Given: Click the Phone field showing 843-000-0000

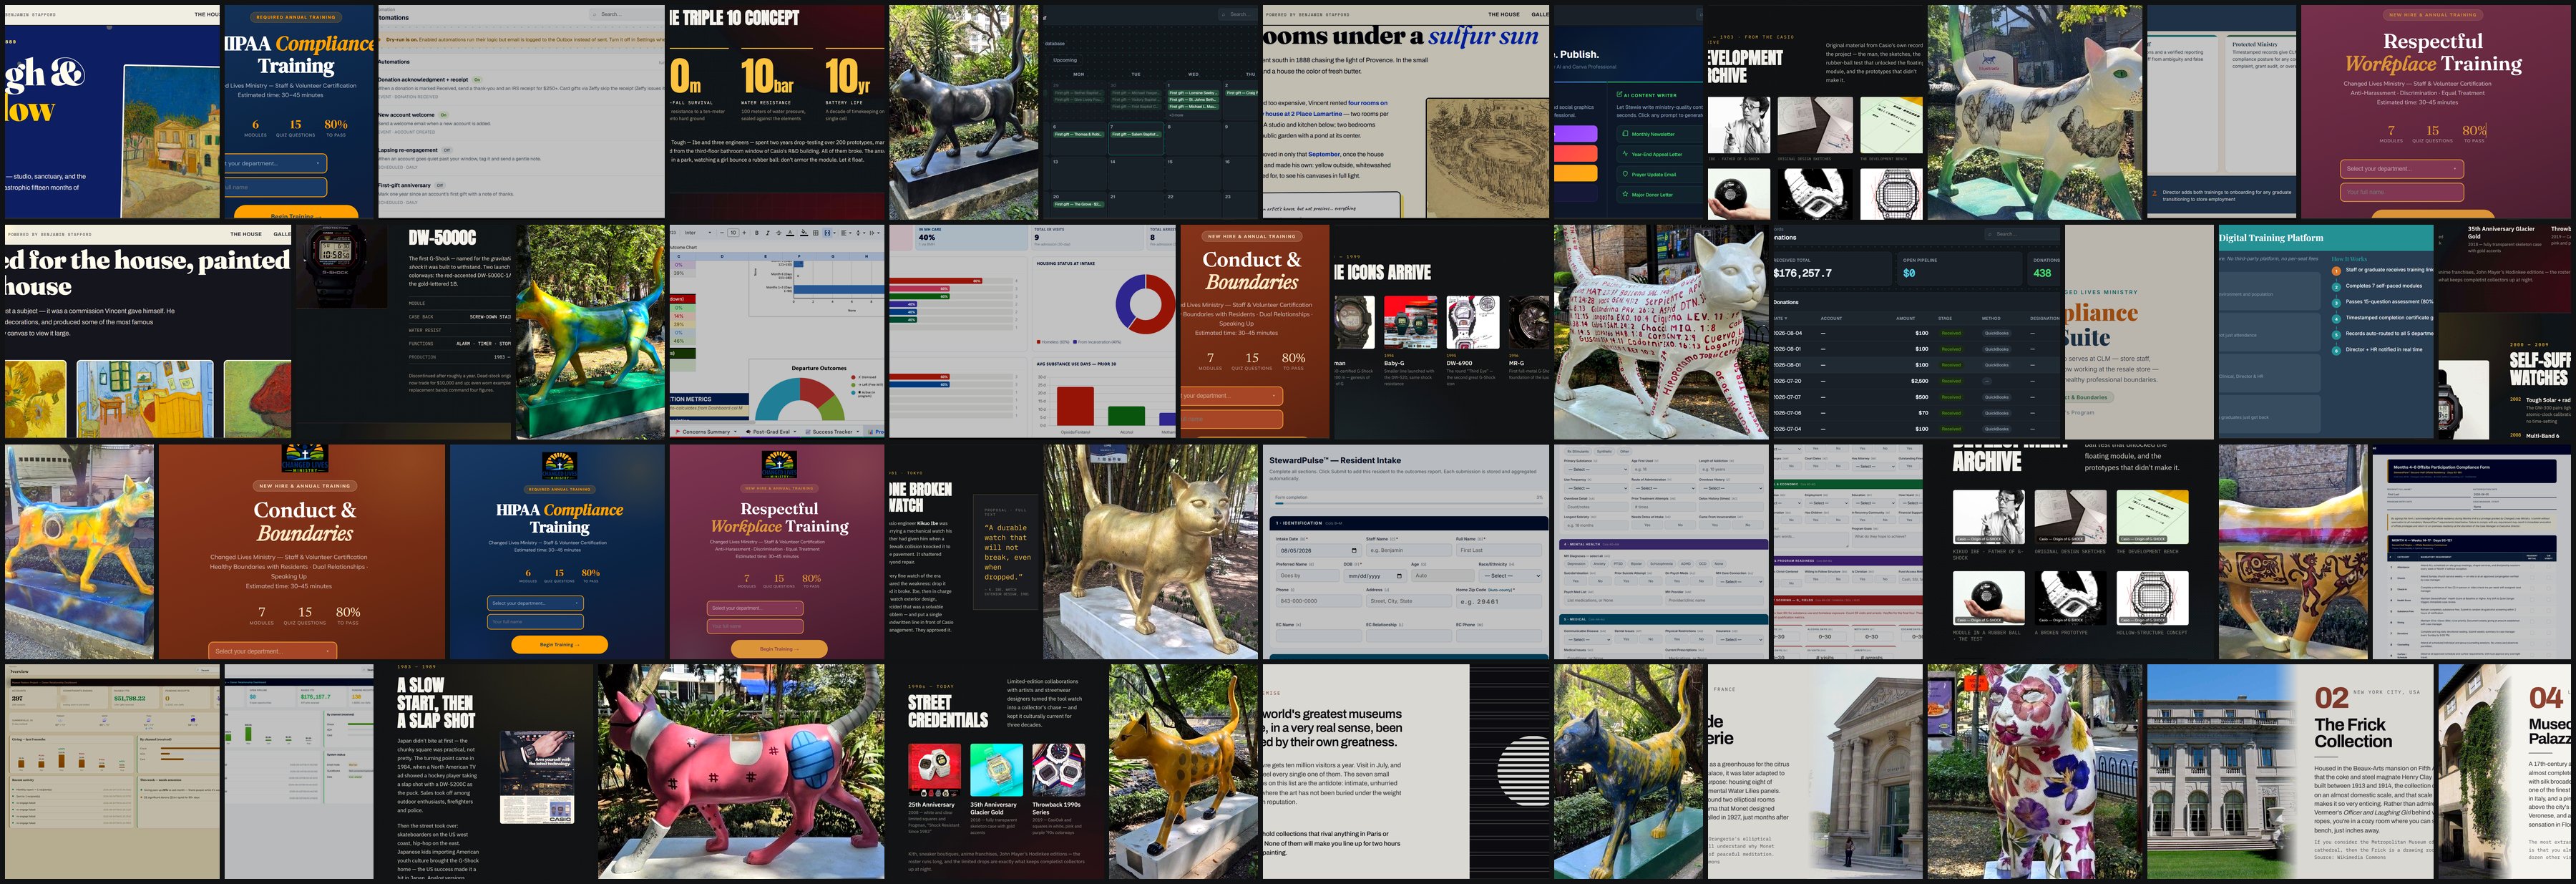Looking at the screenshot, I should tap(1319, 601).
